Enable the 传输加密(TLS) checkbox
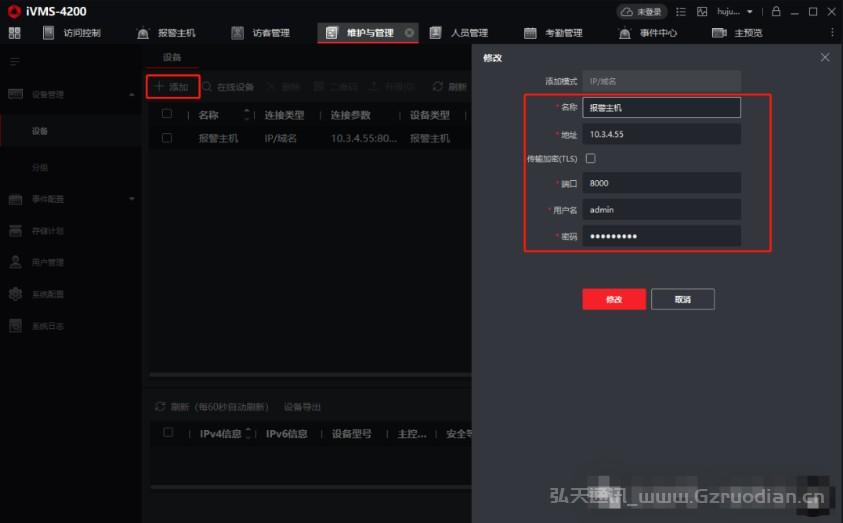This screenshot has width=843, height=523. [590, 158]
